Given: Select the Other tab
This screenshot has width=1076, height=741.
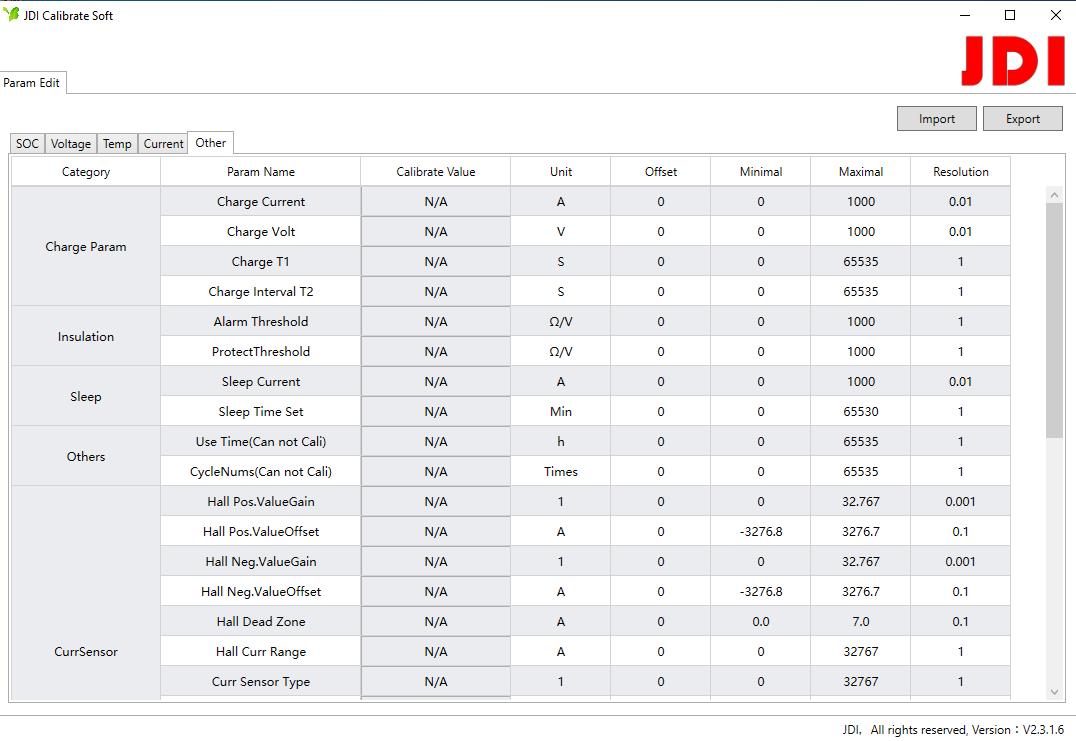Looking at the screenshot, I should point(211,143).
